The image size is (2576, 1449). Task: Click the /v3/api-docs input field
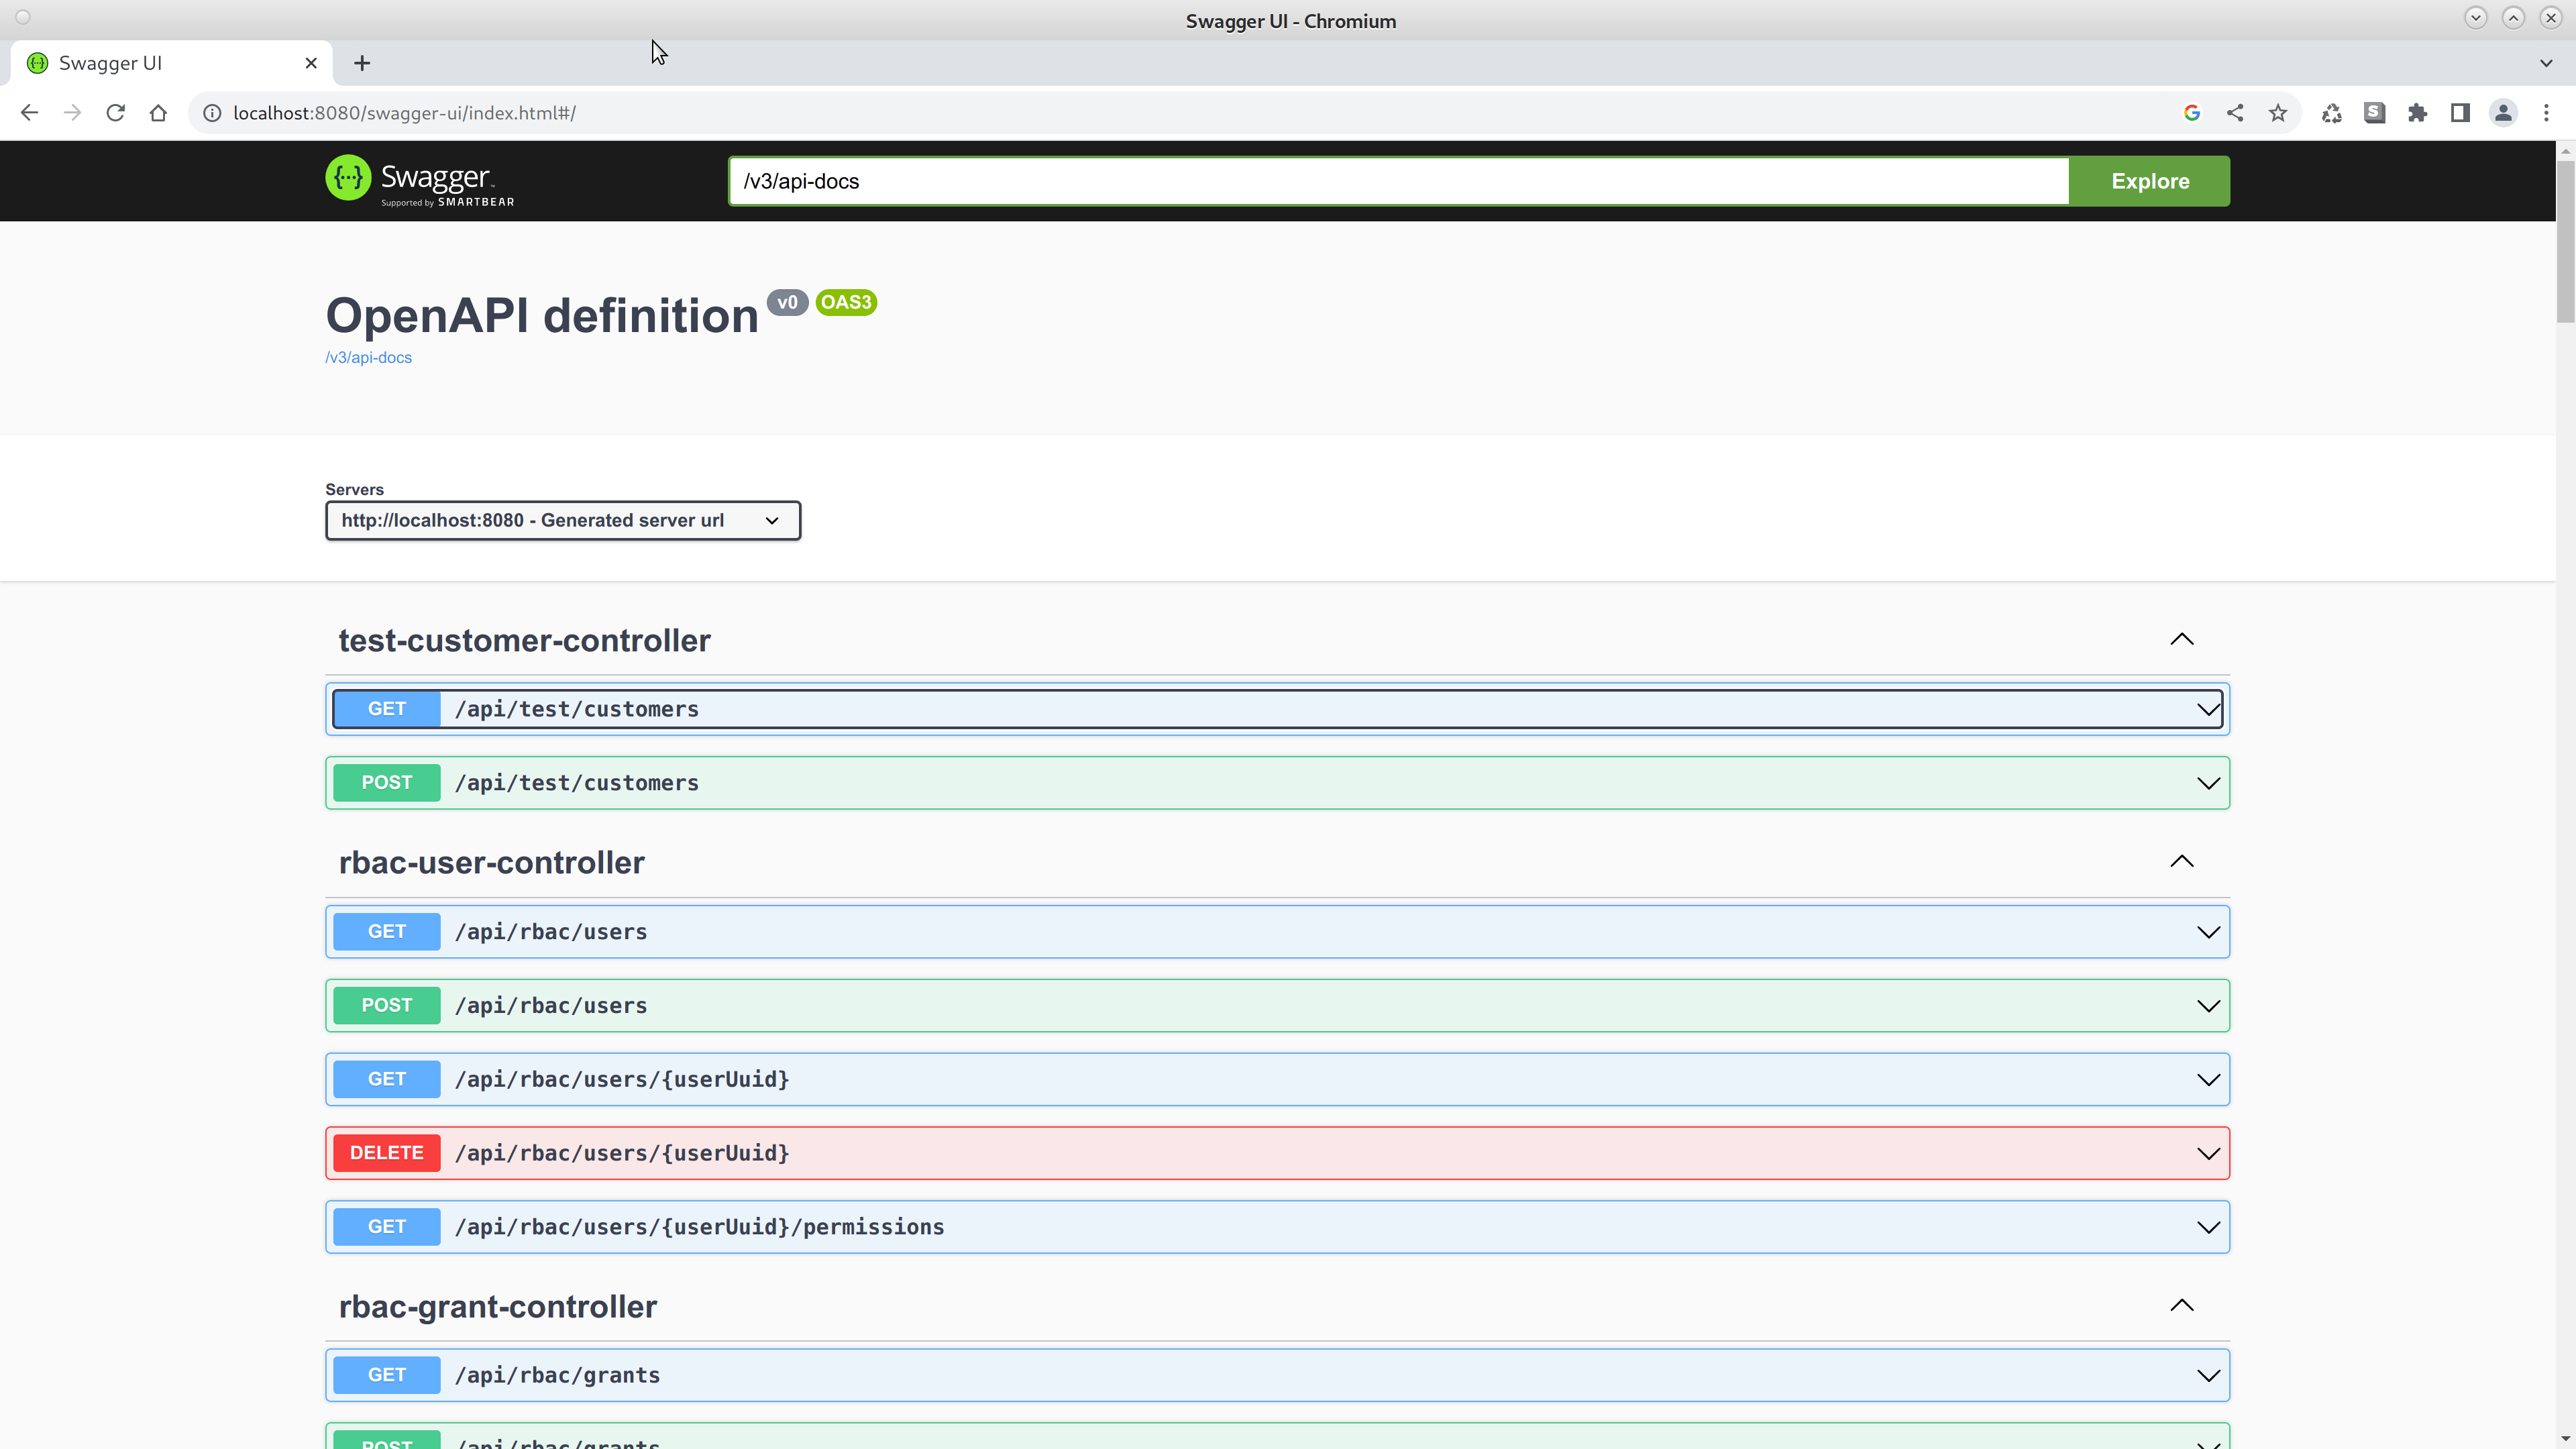[x=1399, y=181]
